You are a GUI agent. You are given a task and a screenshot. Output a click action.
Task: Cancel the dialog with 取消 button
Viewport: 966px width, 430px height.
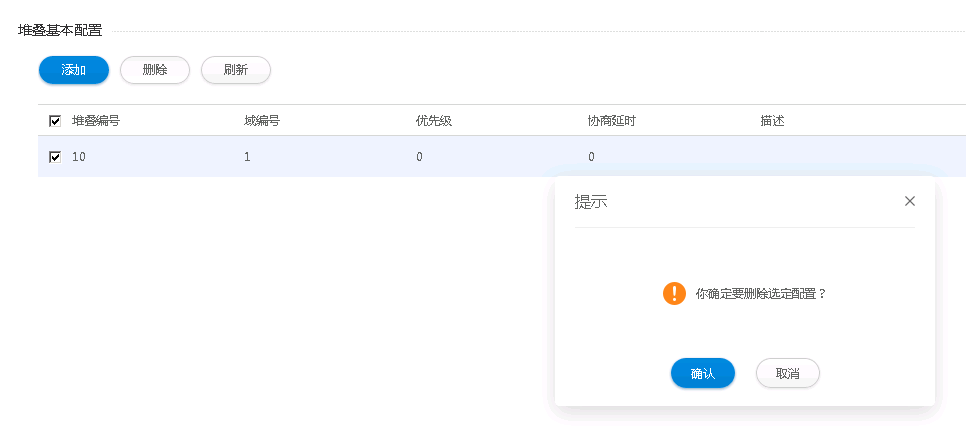click(788, 373)
